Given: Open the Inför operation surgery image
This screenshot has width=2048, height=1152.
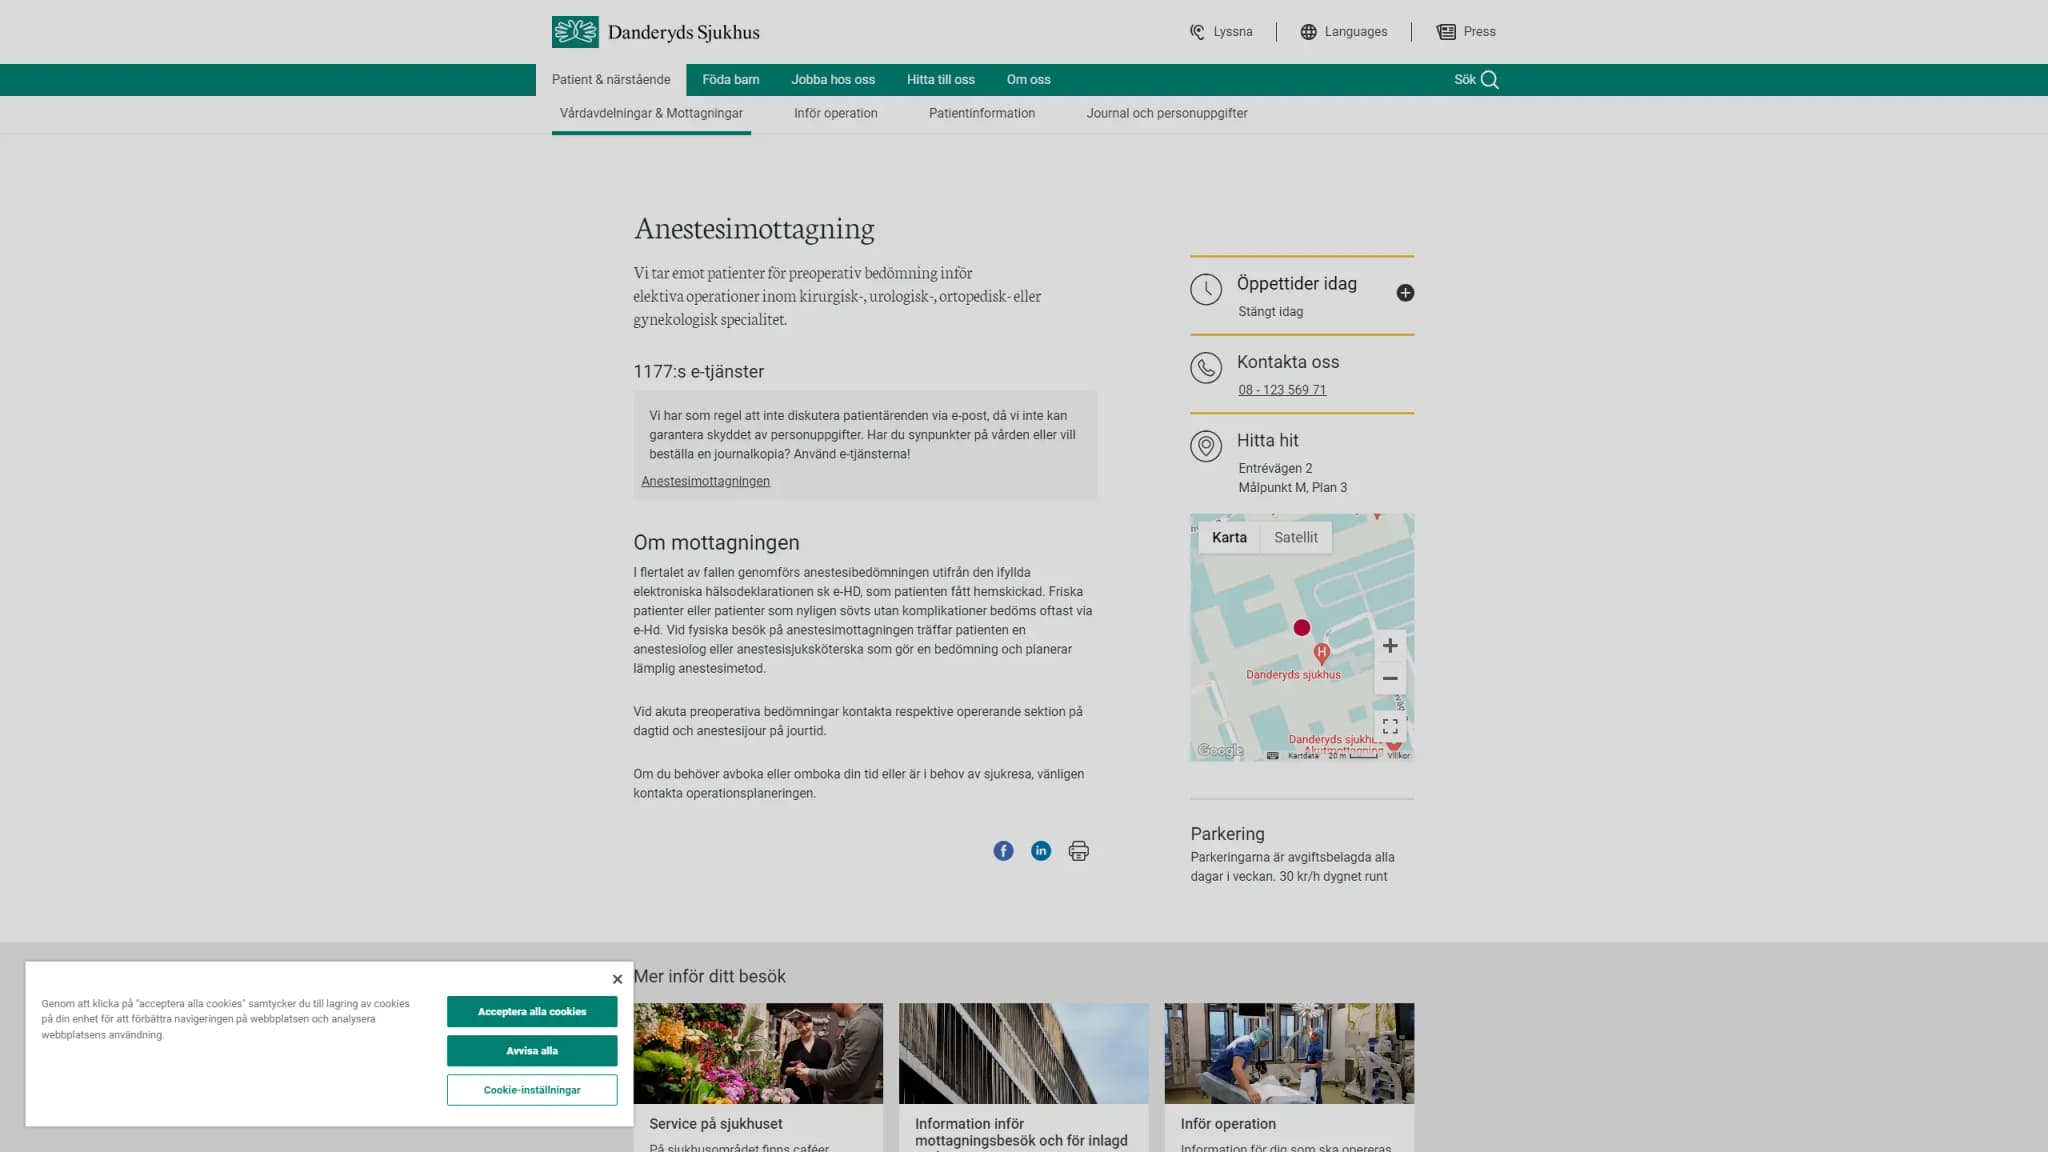Looking at the screenshot, I should pos(1289,1054).
